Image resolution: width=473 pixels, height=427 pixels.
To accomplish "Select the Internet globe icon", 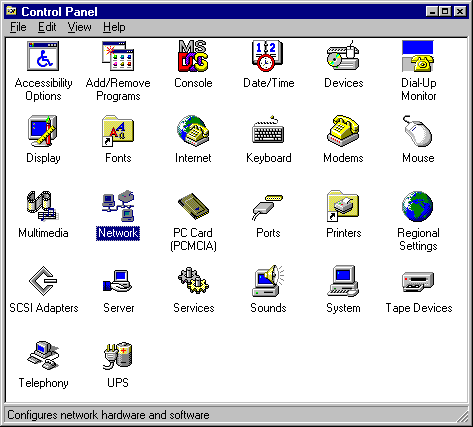I will (193, 131).
